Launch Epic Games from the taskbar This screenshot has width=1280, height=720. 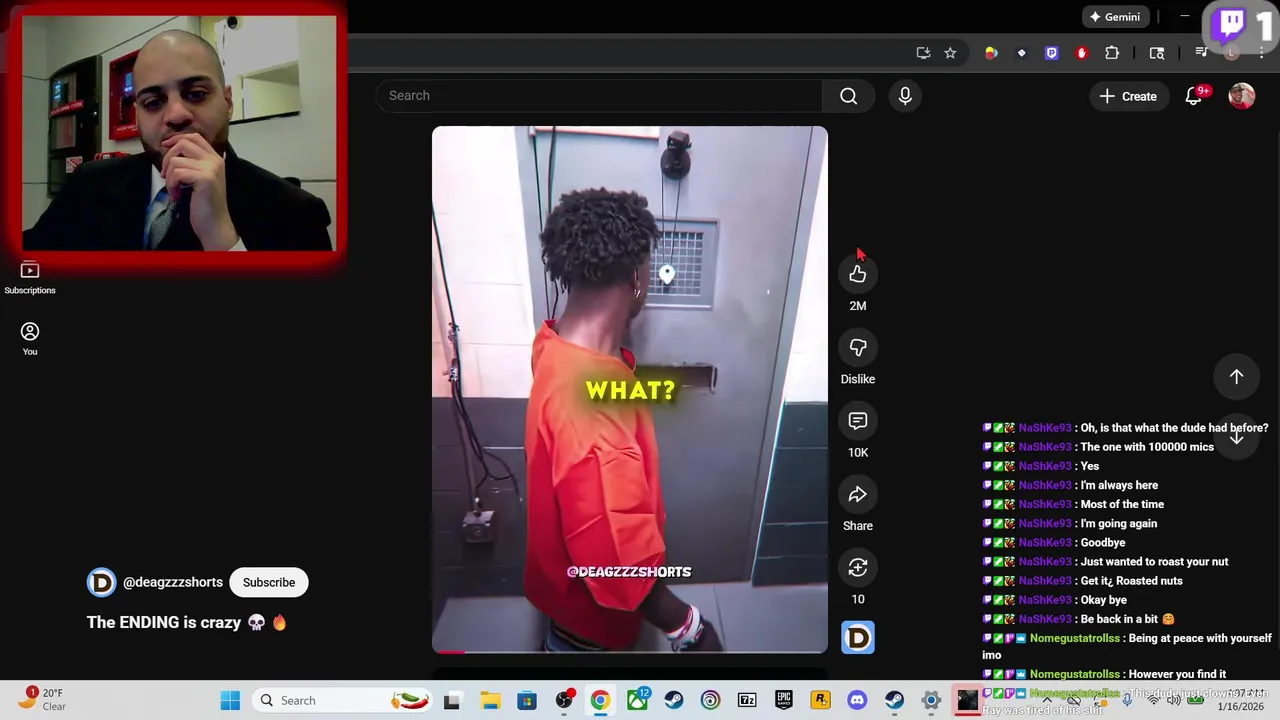click(784, 700)
